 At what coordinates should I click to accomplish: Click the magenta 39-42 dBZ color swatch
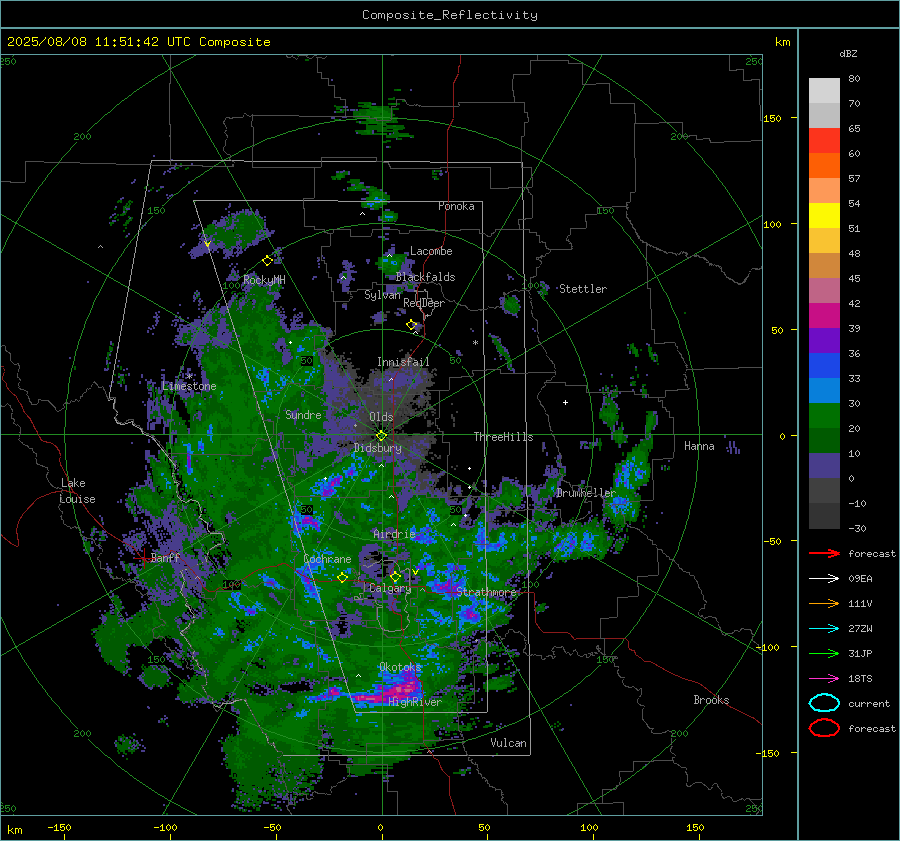click(824, 316)
